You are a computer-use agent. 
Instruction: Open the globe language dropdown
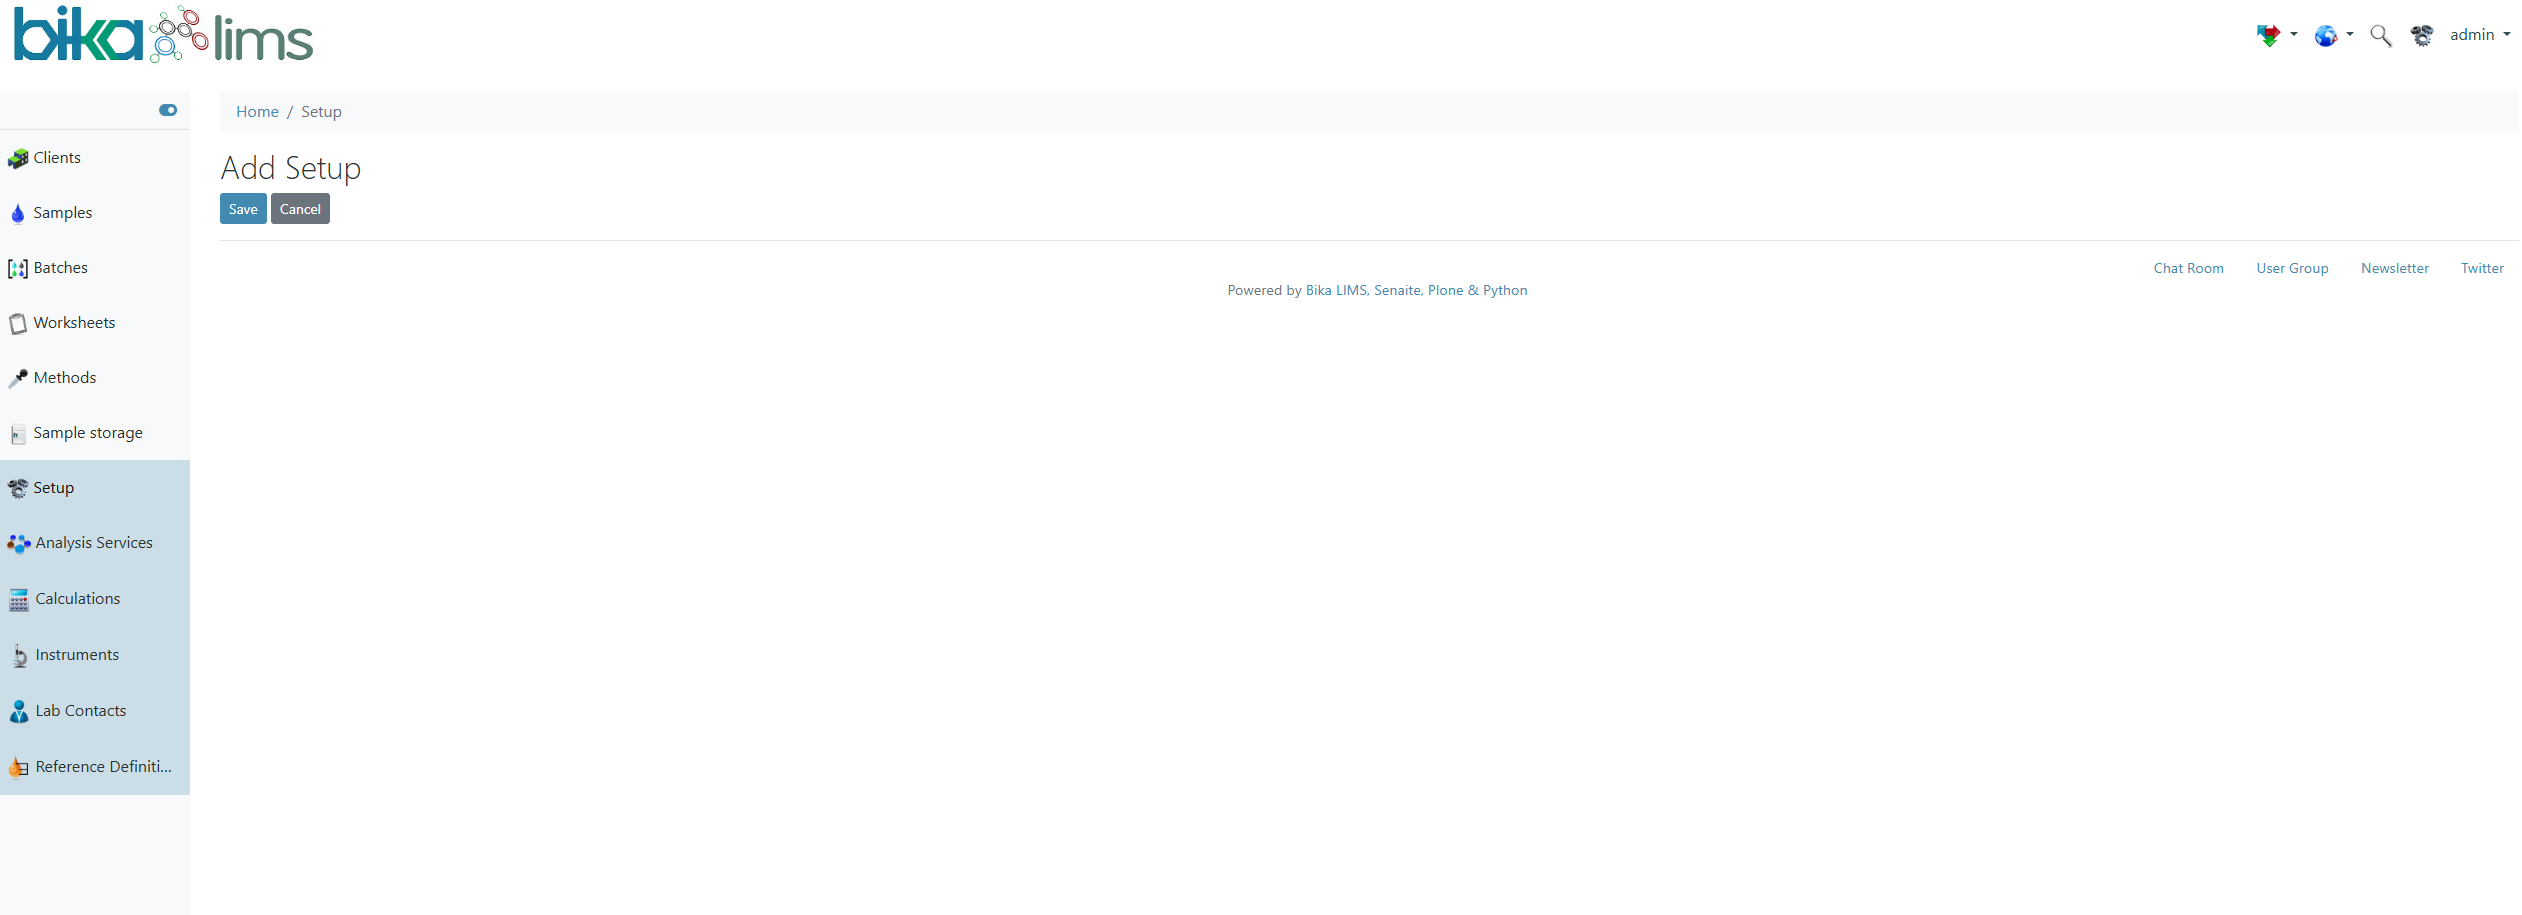point(2333,36)
